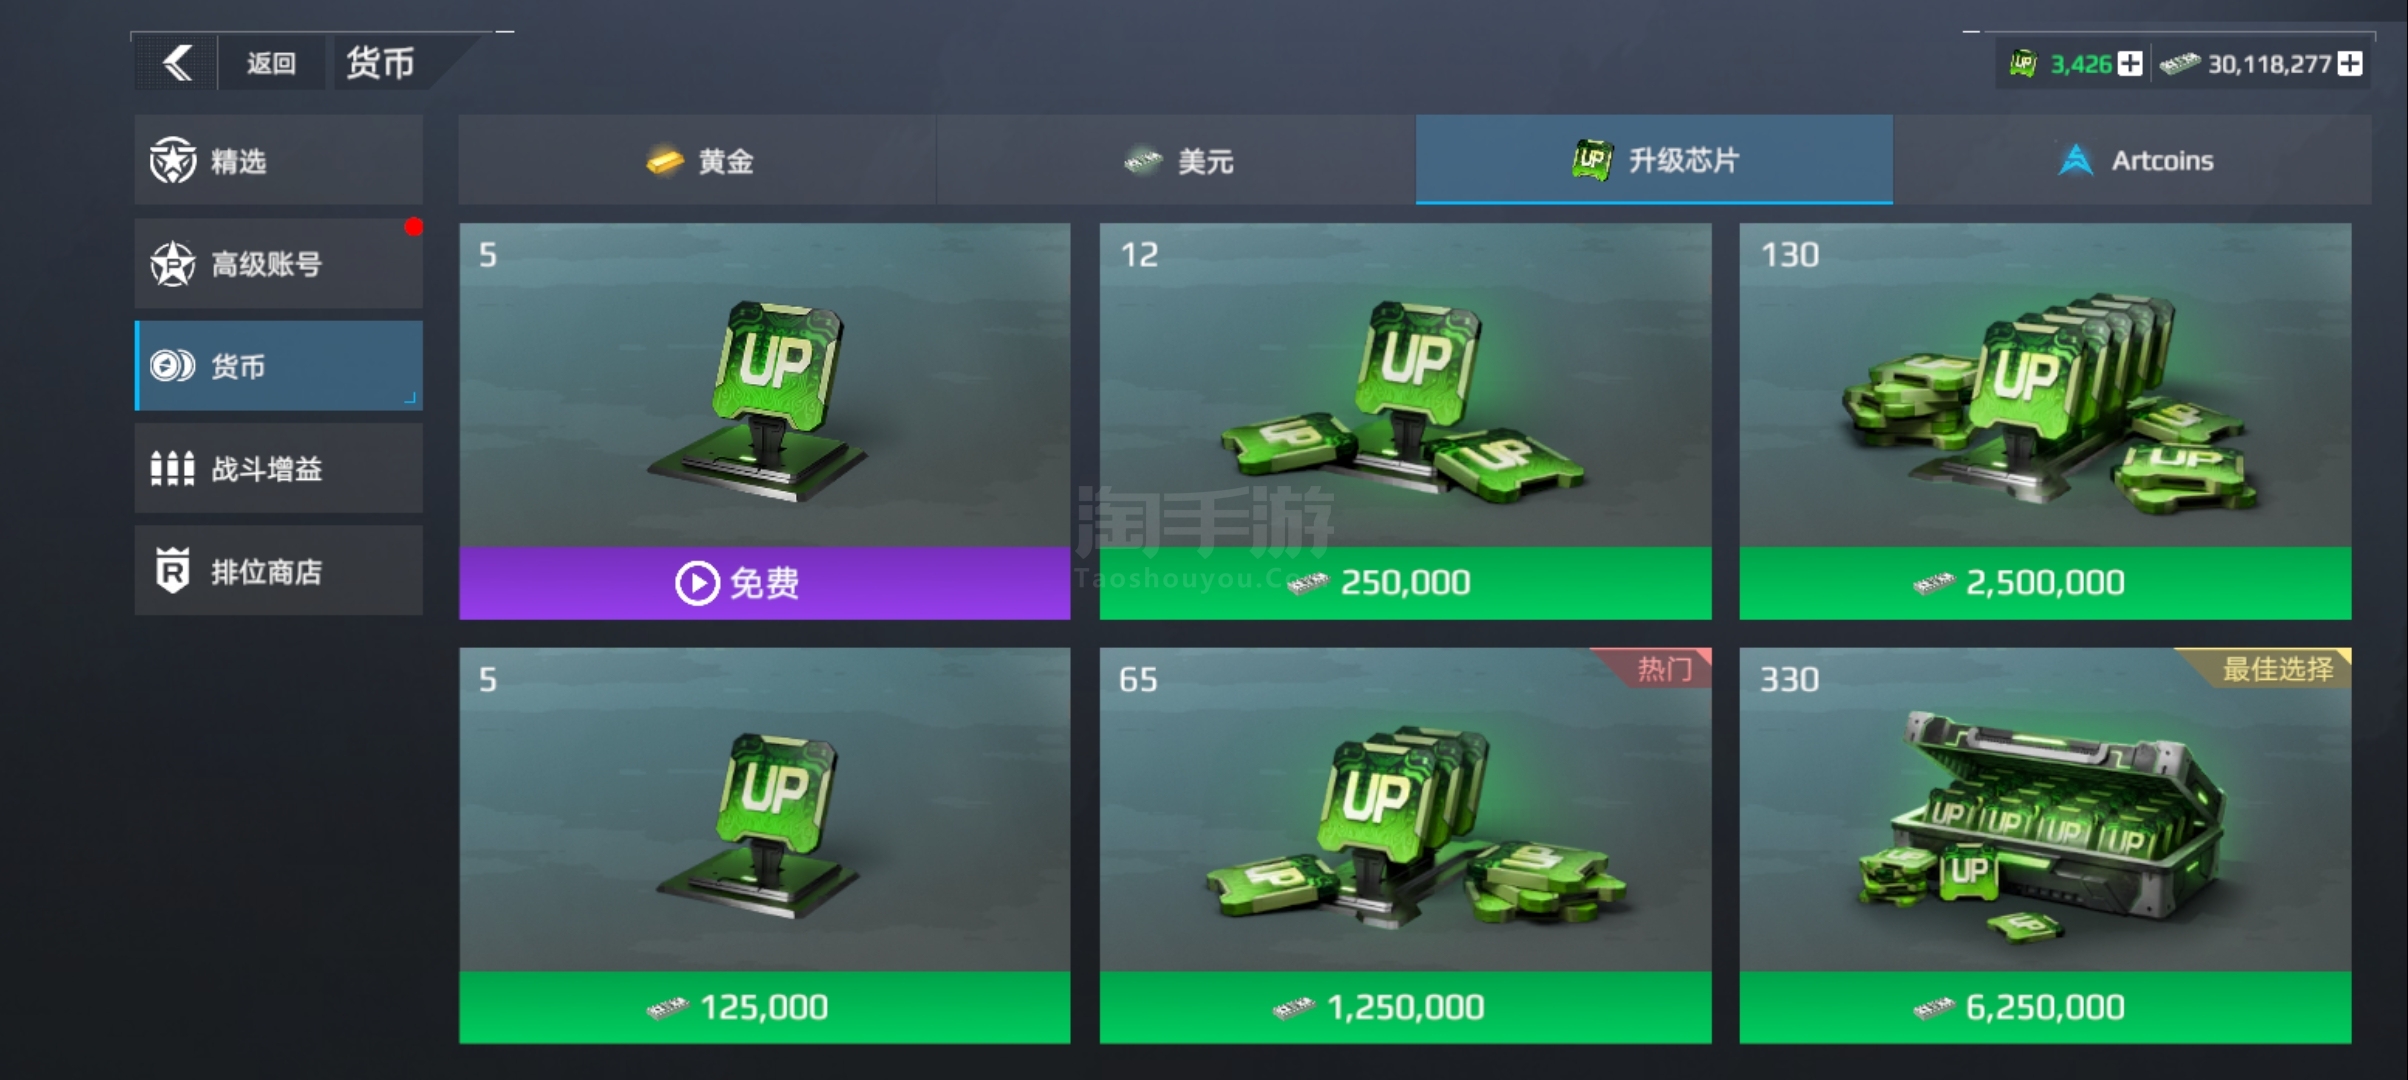Watch ad for 5 free chips
Viewport: 2408px width, 1080px height.
coord(765,583)
